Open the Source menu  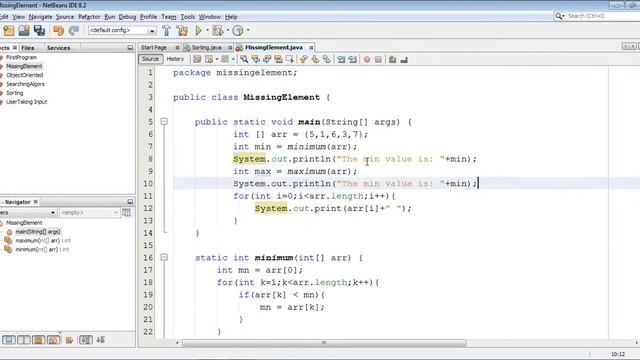pyautogui.click(x=65, y=17)
